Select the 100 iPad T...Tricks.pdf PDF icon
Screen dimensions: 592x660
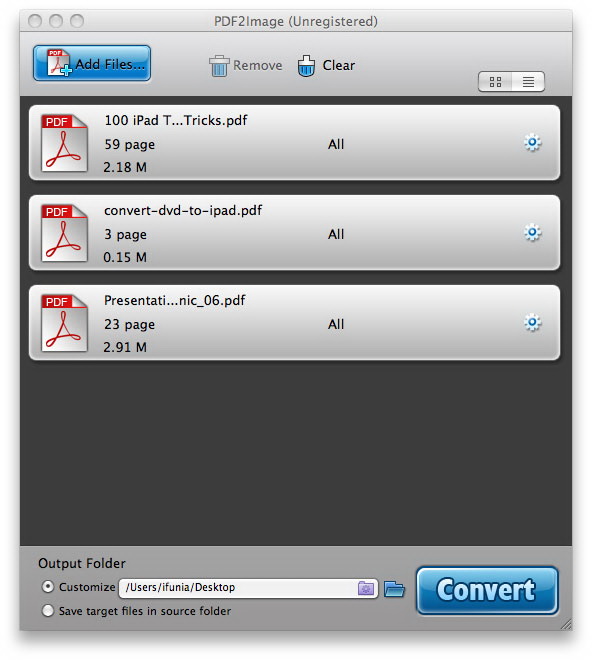64,143
